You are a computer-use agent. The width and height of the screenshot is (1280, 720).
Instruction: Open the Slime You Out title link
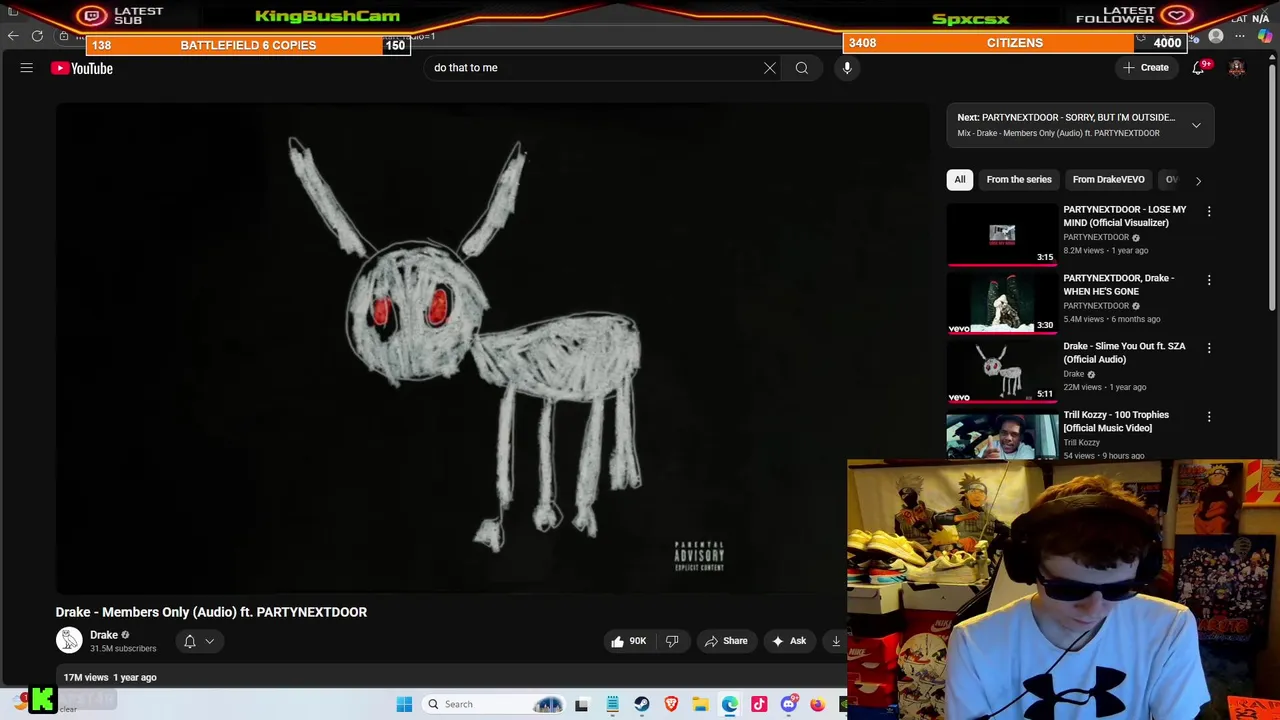tap(1124, 353)
